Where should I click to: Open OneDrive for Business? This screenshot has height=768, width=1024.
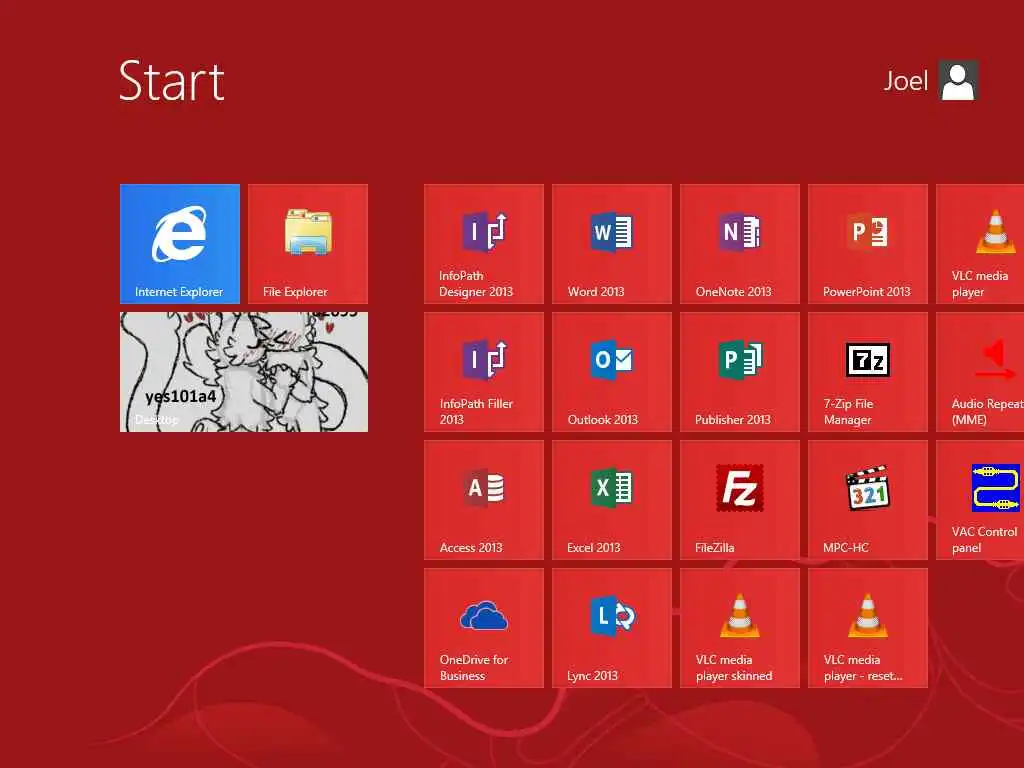click(483, 628)
